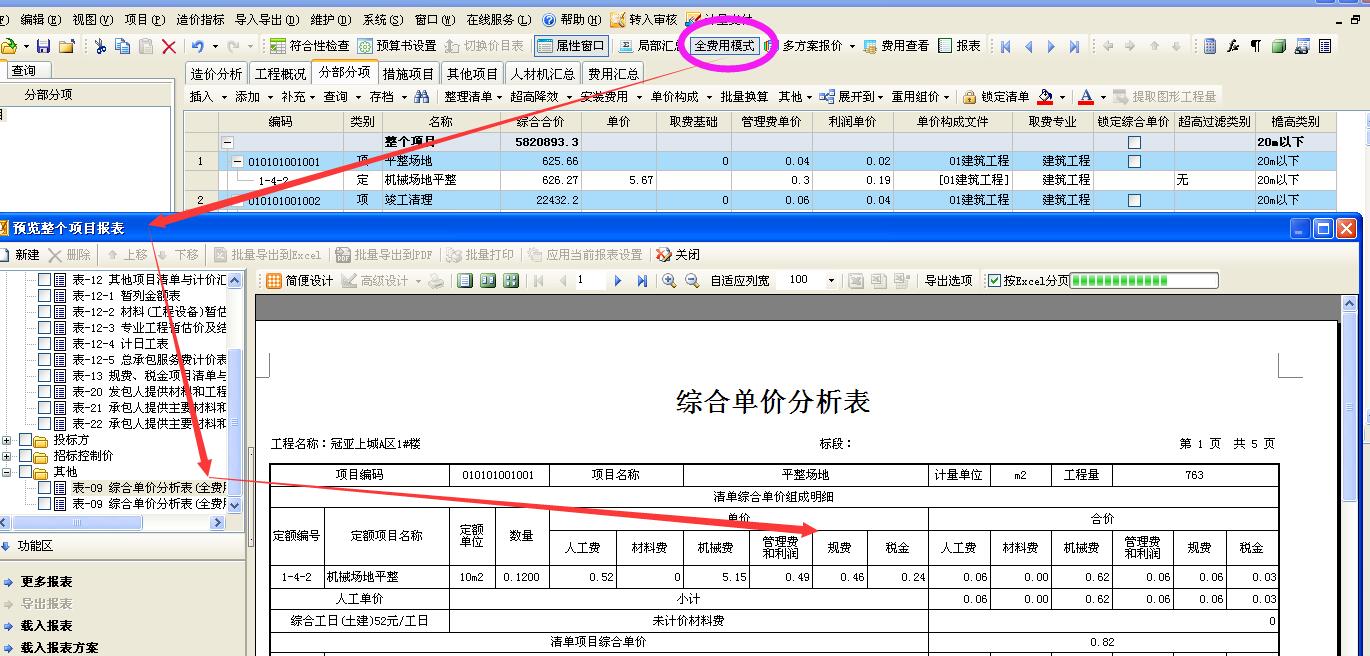
Task: Collapse the 整个项目 row minus box
Action: (228, 142)
